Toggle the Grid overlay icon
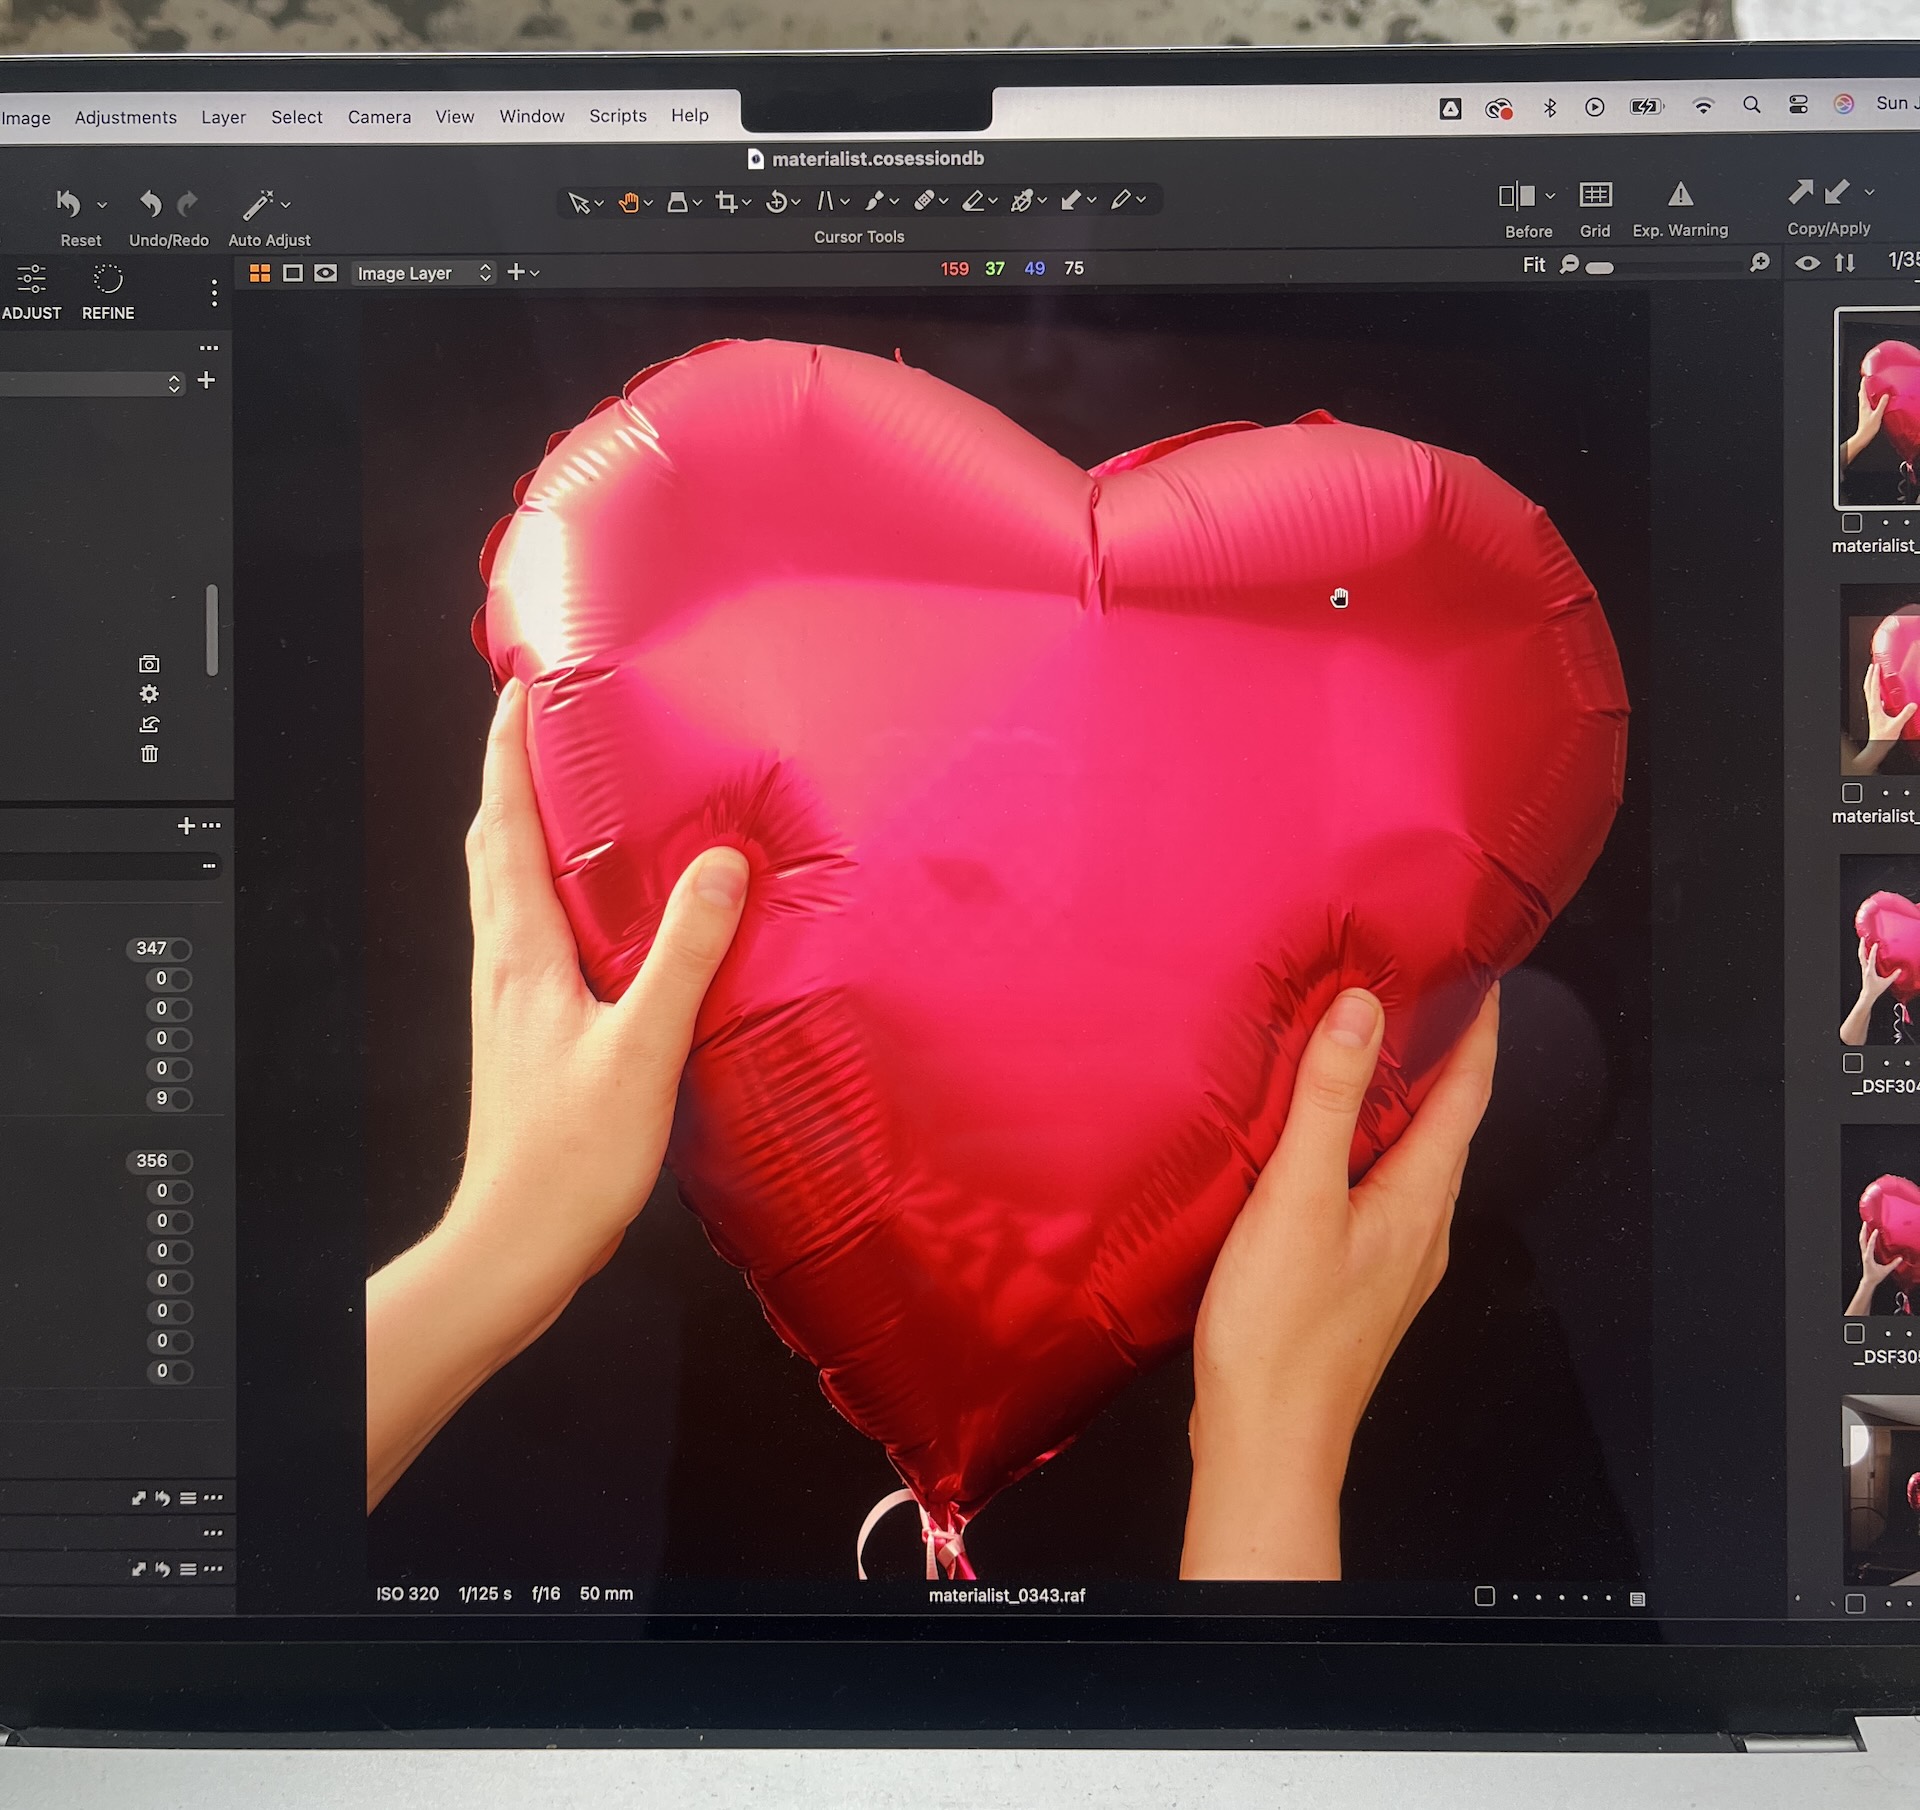This screenshot has height=1810, width=1920. tap(1595, 195)
